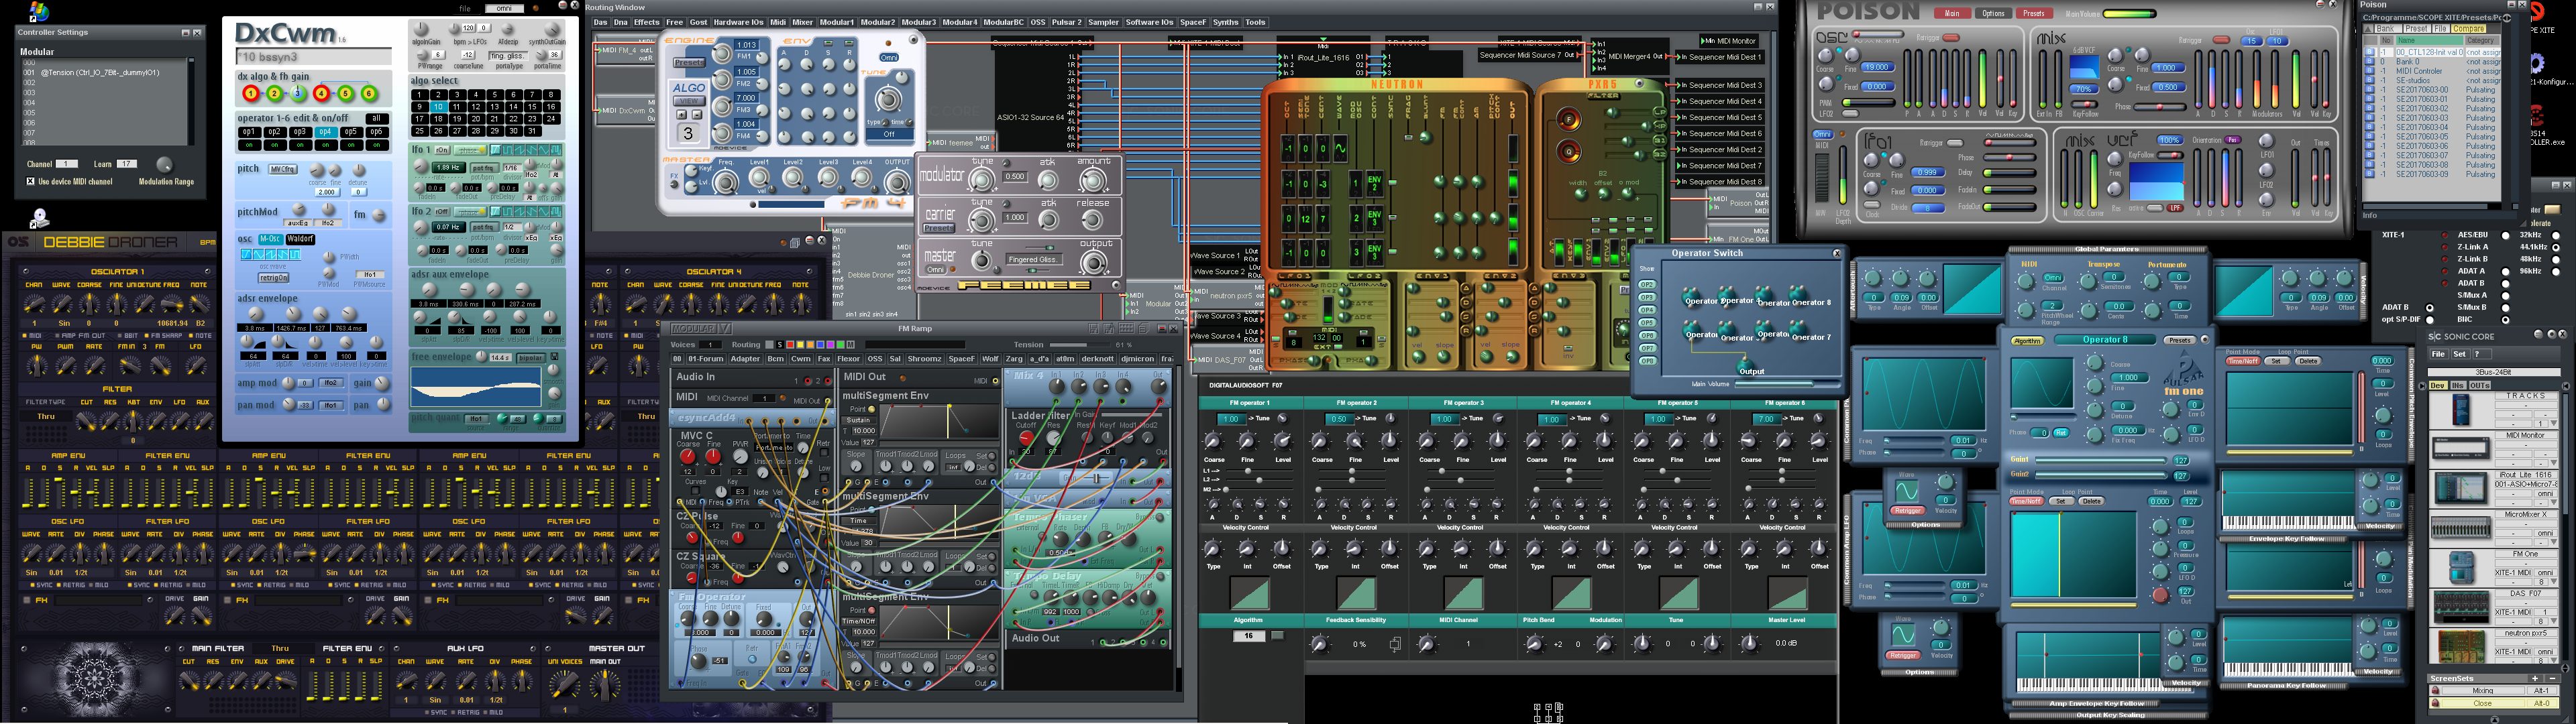Open Effects menu in Routing Window

pos(646,22)
